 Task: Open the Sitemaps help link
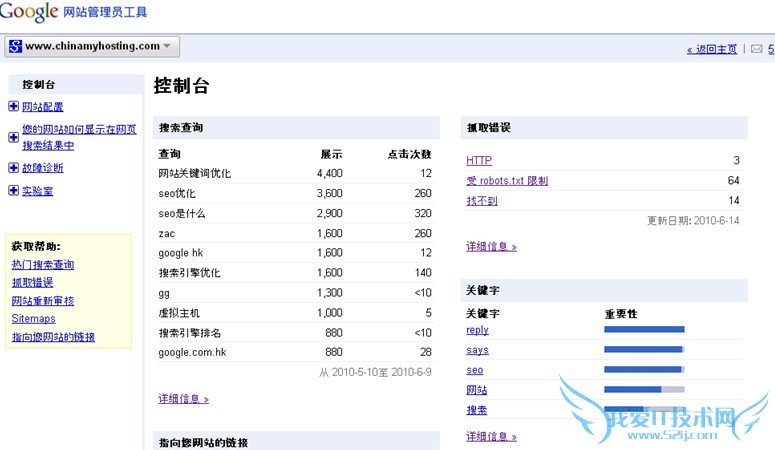pos(33,319)
